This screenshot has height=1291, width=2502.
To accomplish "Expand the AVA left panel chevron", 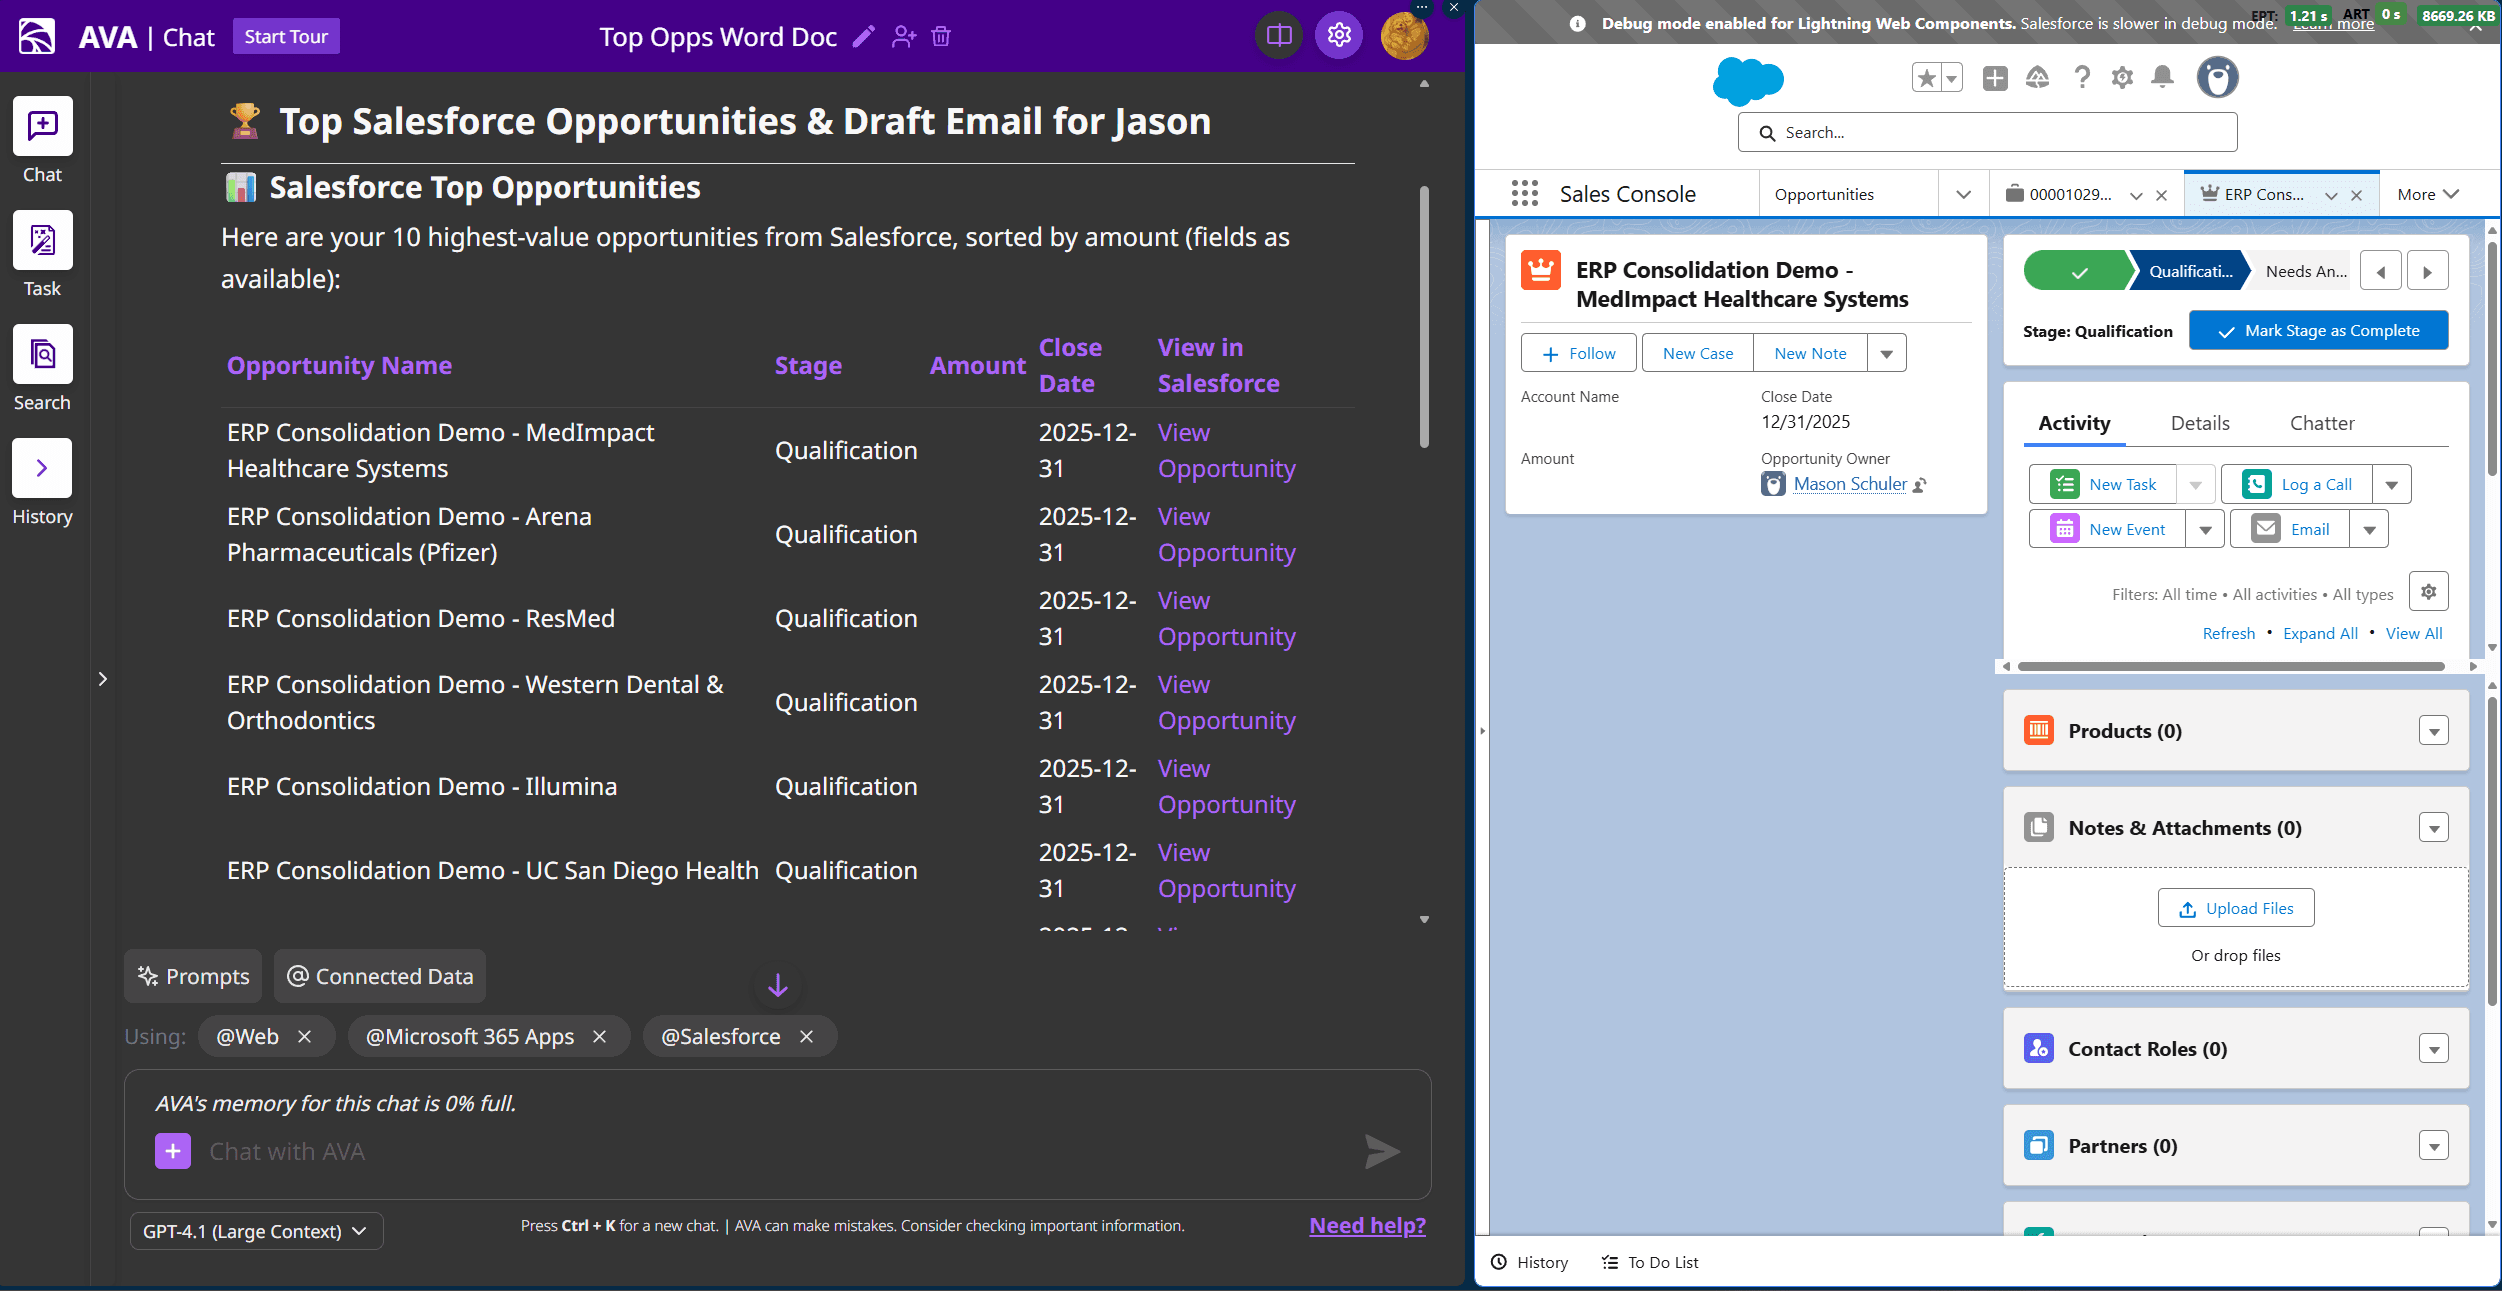I will 102,679.
